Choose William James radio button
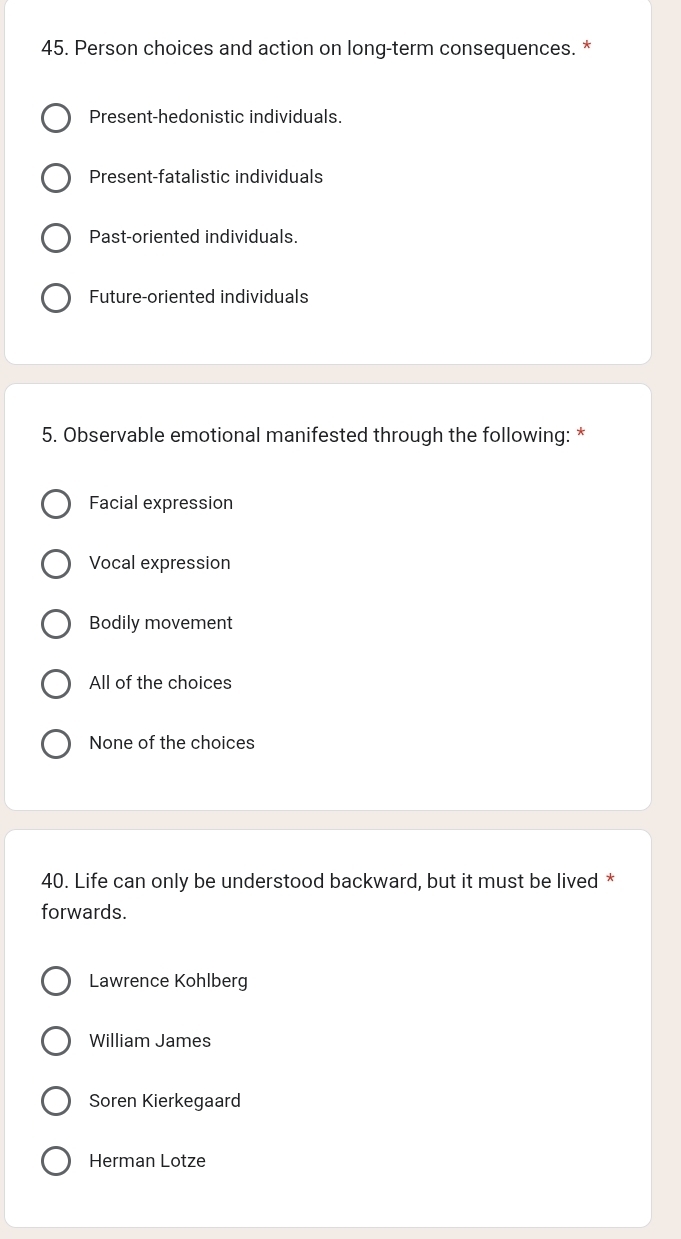The image size is (681, 1239). coord(56,1042)
